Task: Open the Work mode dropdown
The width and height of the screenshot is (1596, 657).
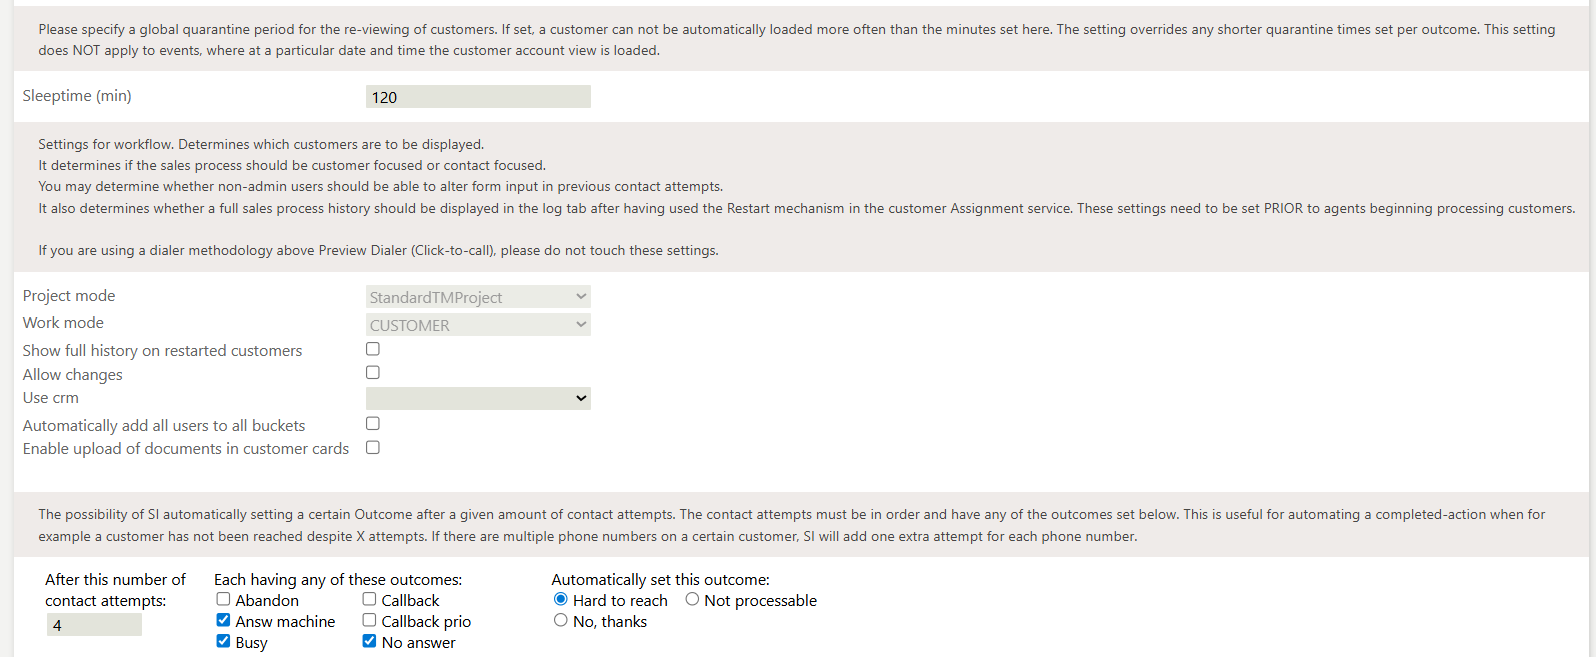Action: pos(478,325)
